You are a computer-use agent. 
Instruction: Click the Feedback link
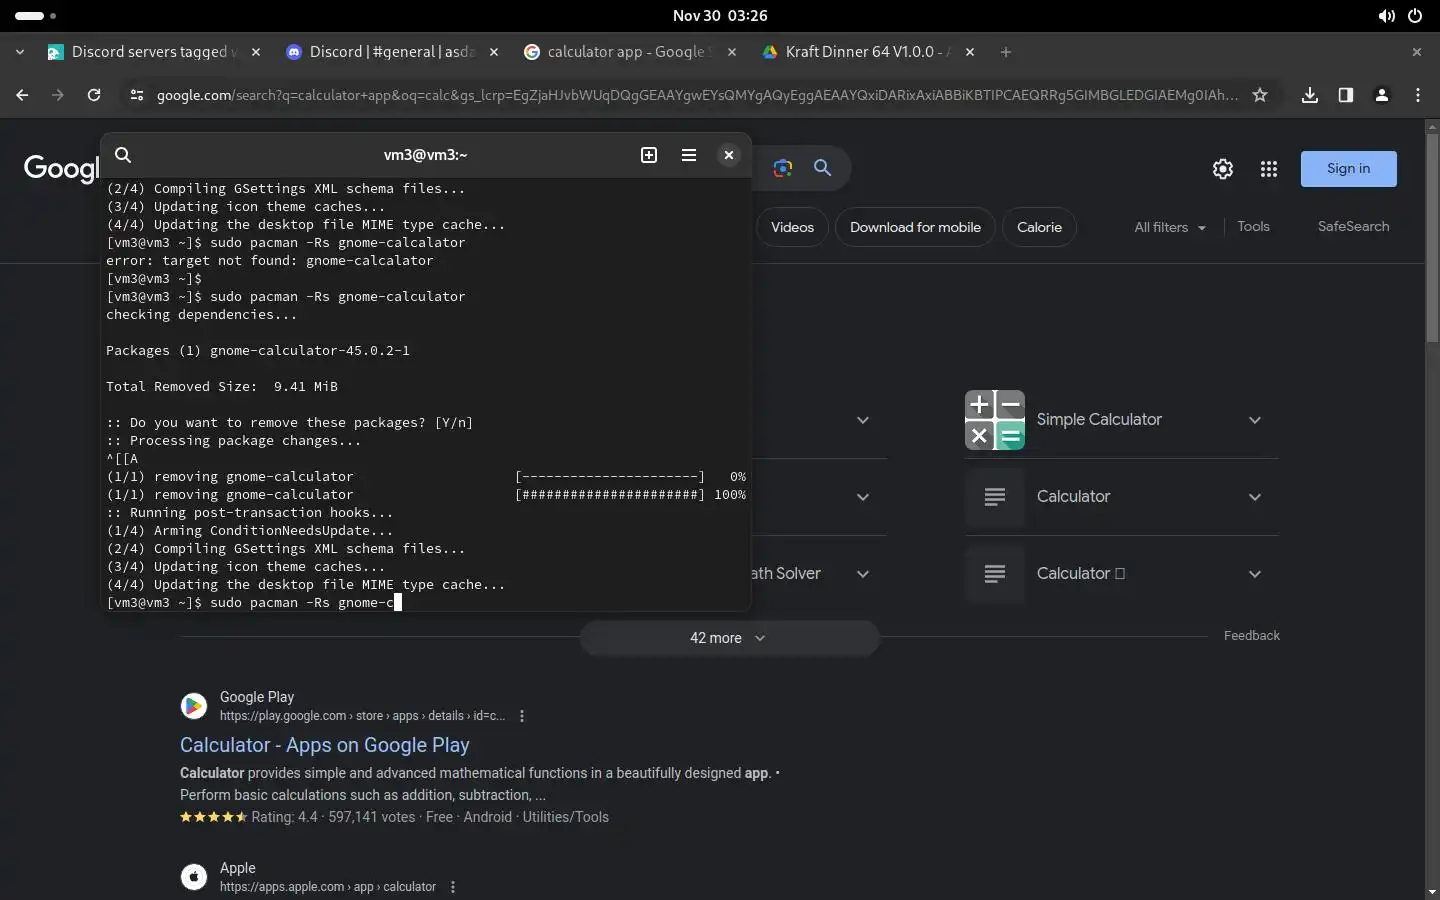(x=1251, y=636)
